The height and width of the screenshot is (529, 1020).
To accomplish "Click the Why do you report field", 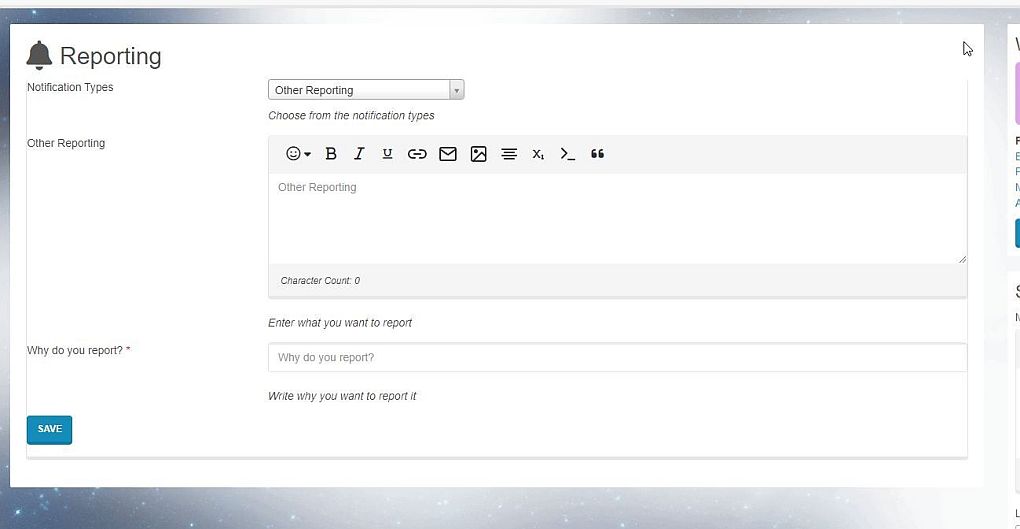I will pyautogui.click(x=617, y=358).
